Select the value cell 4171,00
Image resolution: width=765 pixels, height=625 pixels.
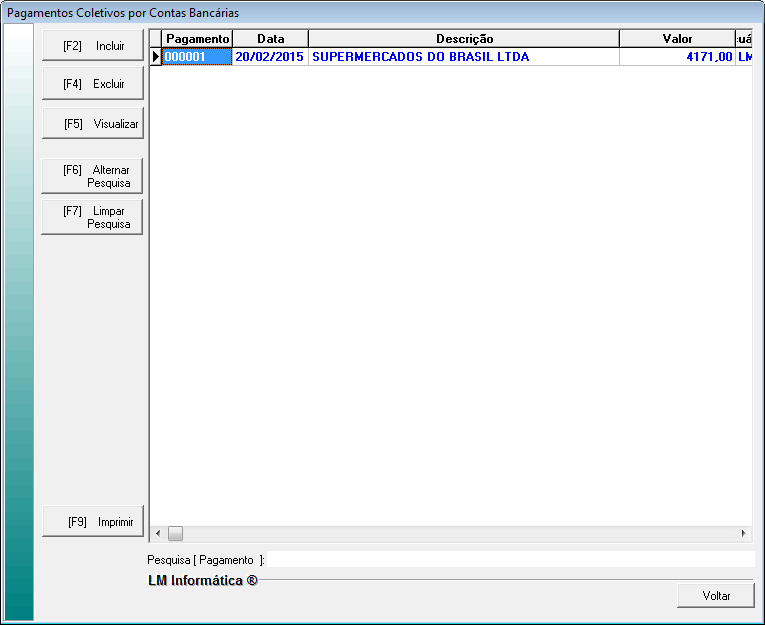(x=676, y=57)
